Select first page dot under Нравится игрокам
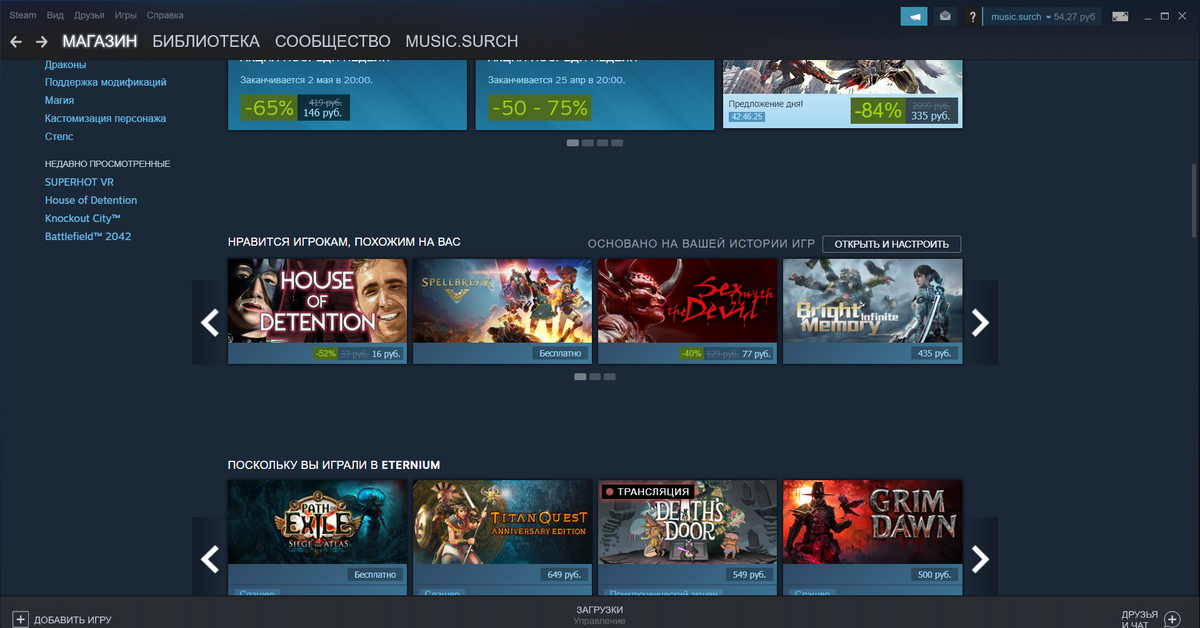Viewport: 1200px width, 628px height. click(580, 377)
